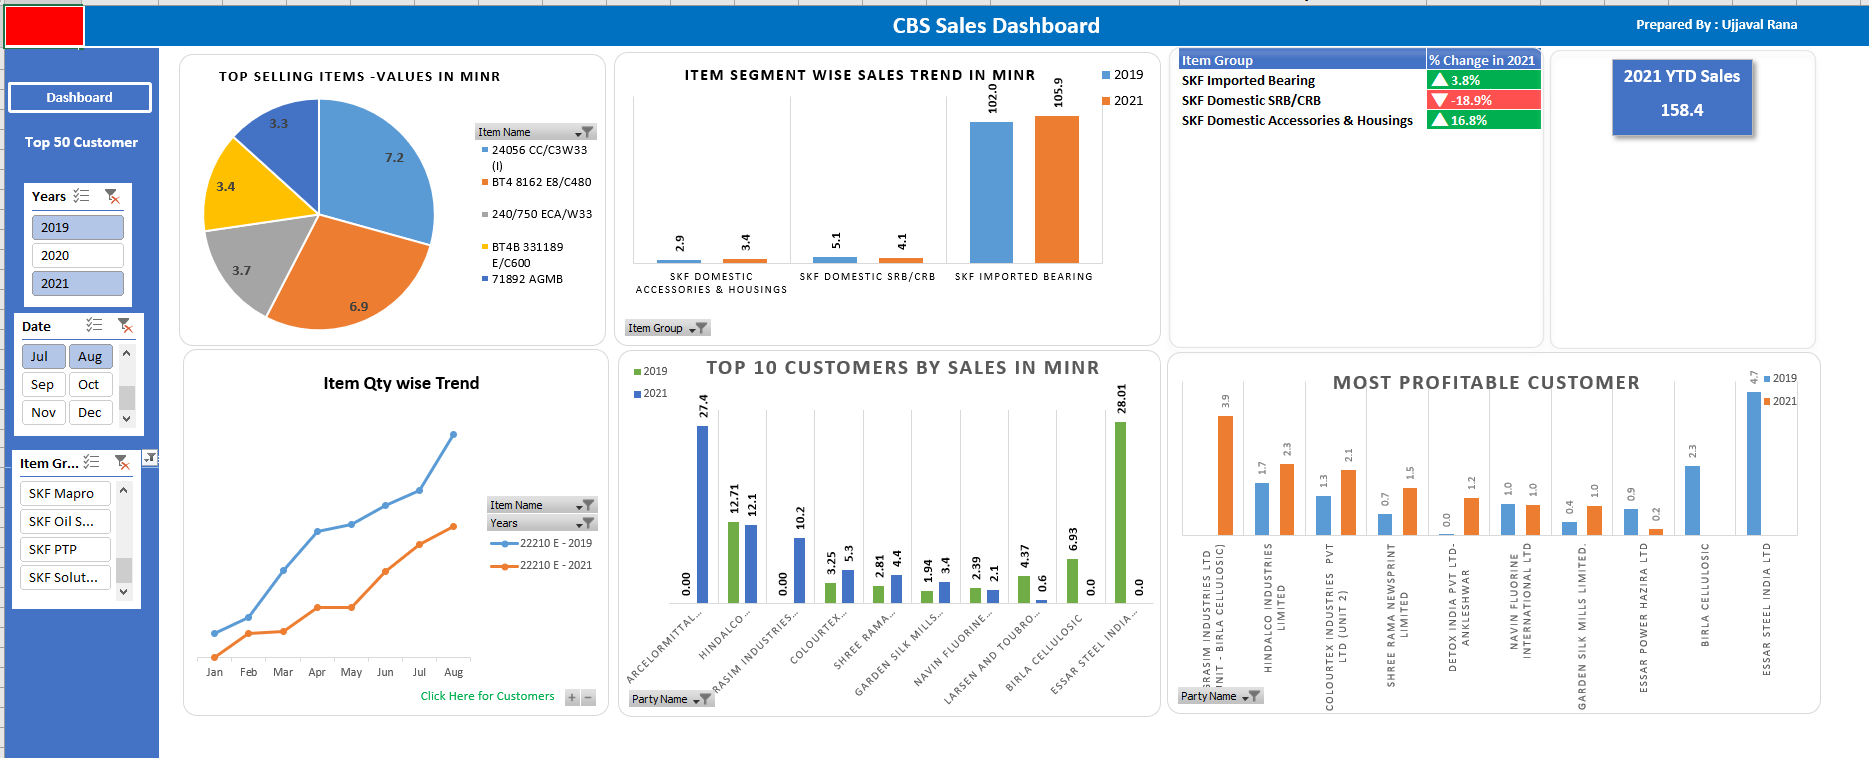Screen dimensions: 1869x758
Task: Click the minus collapse button beside Customers link
Action: coord(588,698)
